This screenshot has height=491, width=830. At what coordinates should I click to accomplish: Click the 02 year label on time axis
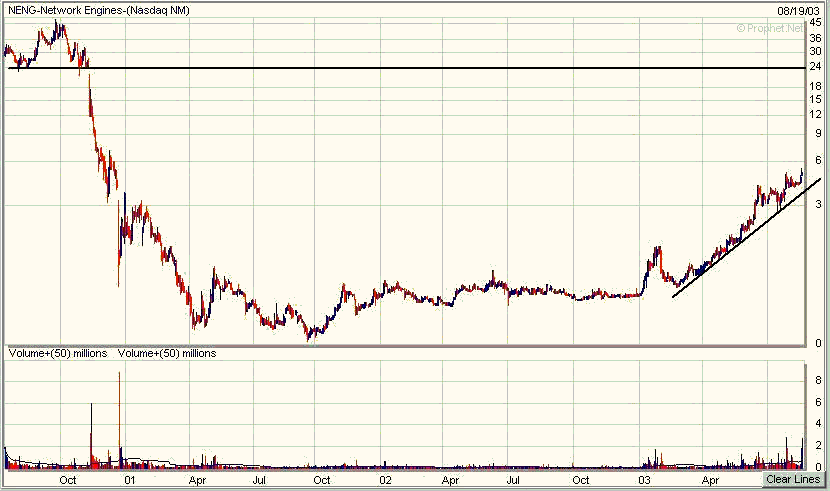point(385,480)
